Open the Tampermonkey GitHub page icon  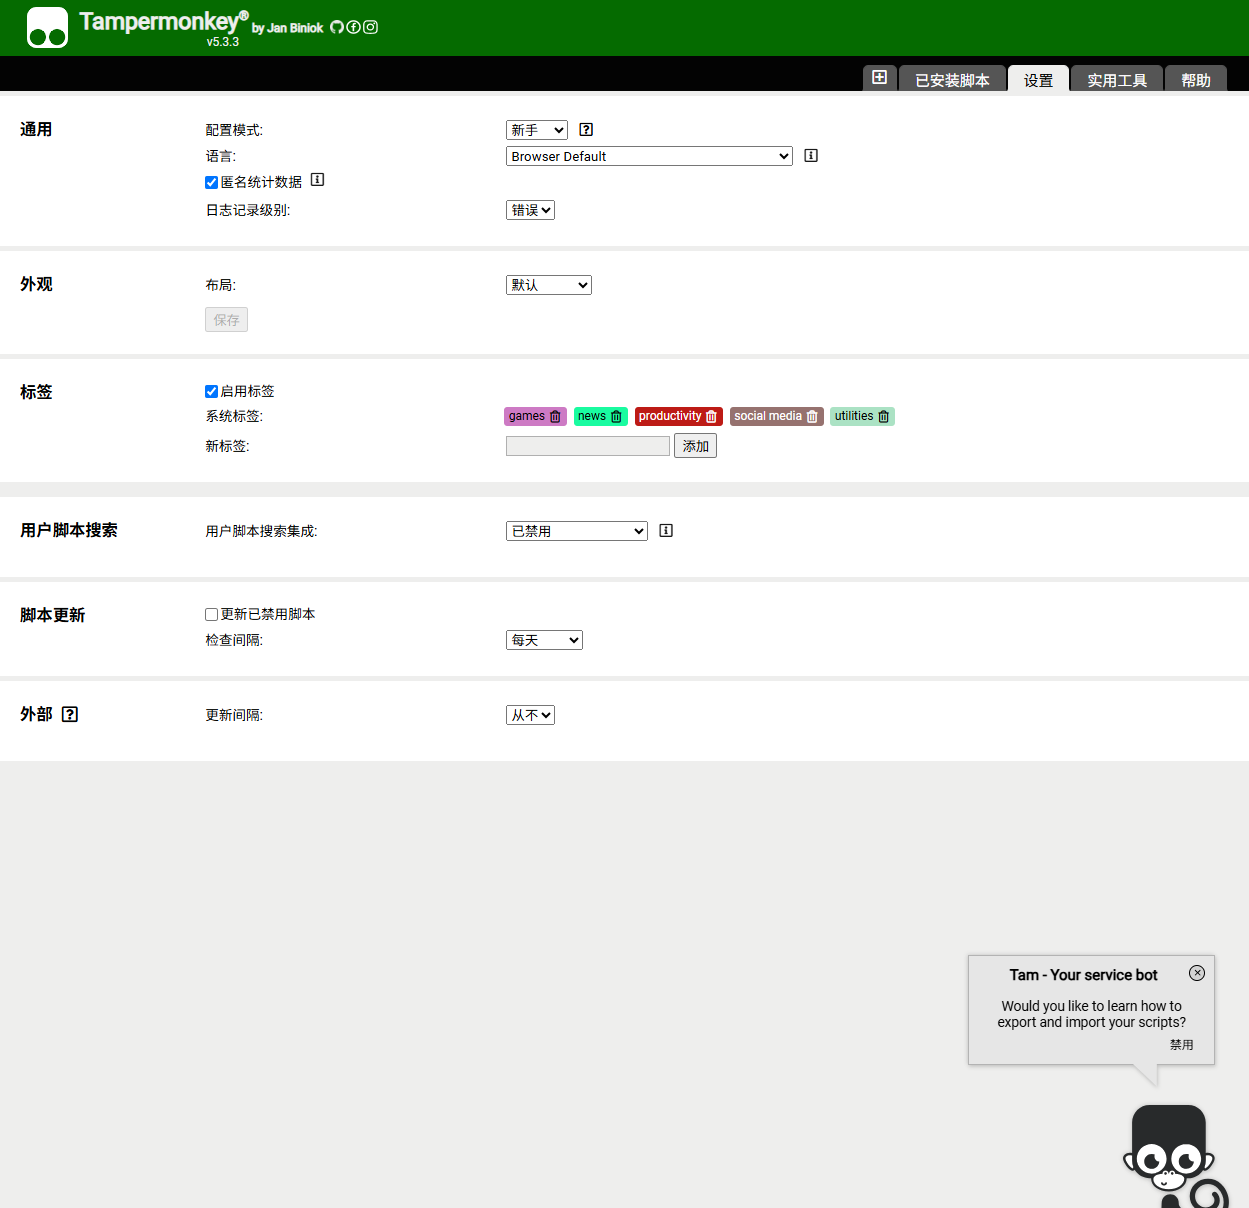[x=337, y=27]
